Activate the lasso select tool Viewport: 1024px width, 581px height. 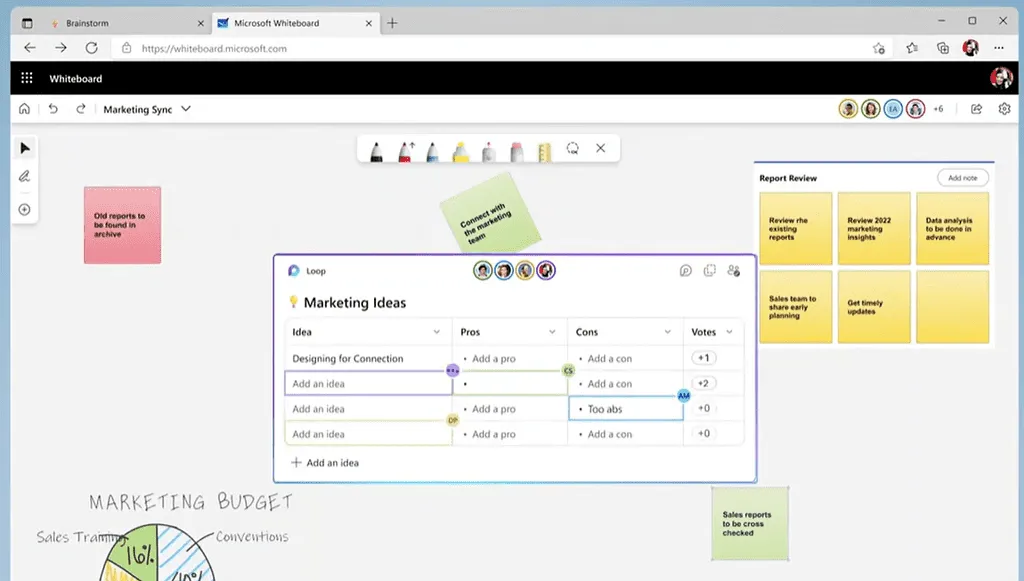(573, 148)
